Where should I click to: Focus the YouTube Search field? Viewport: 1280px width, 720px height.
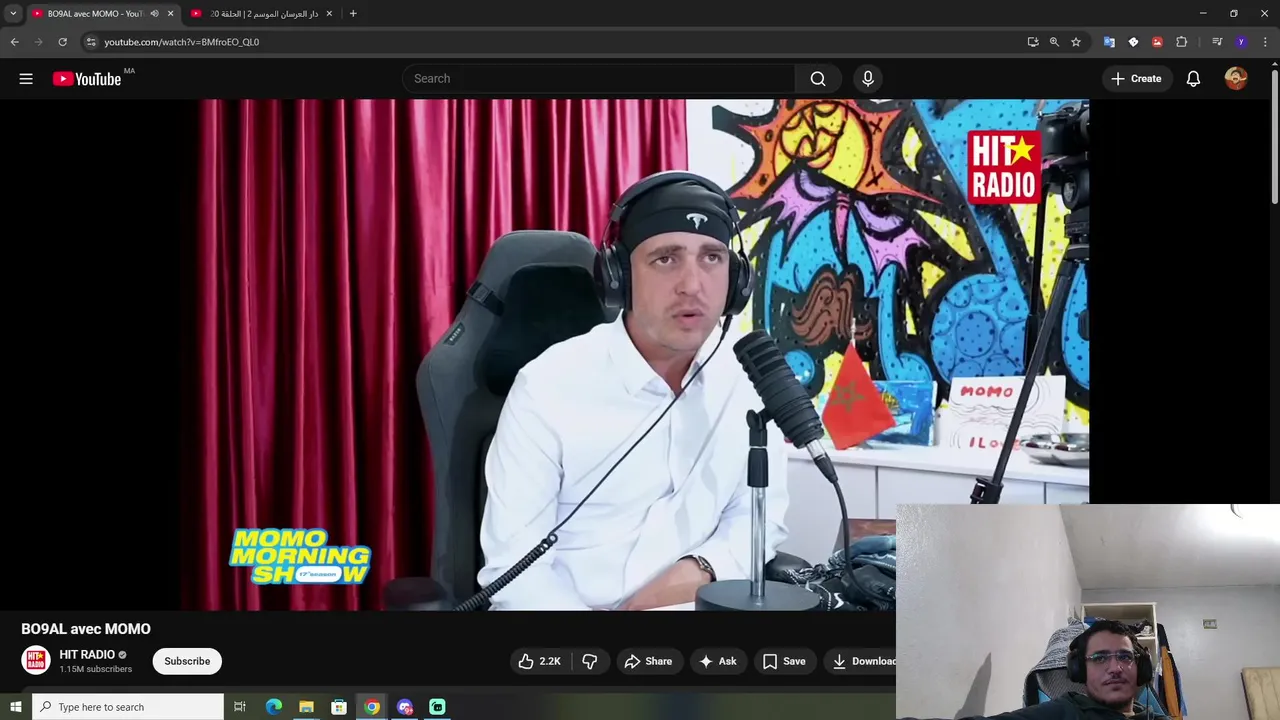click(x=599, y=79)
